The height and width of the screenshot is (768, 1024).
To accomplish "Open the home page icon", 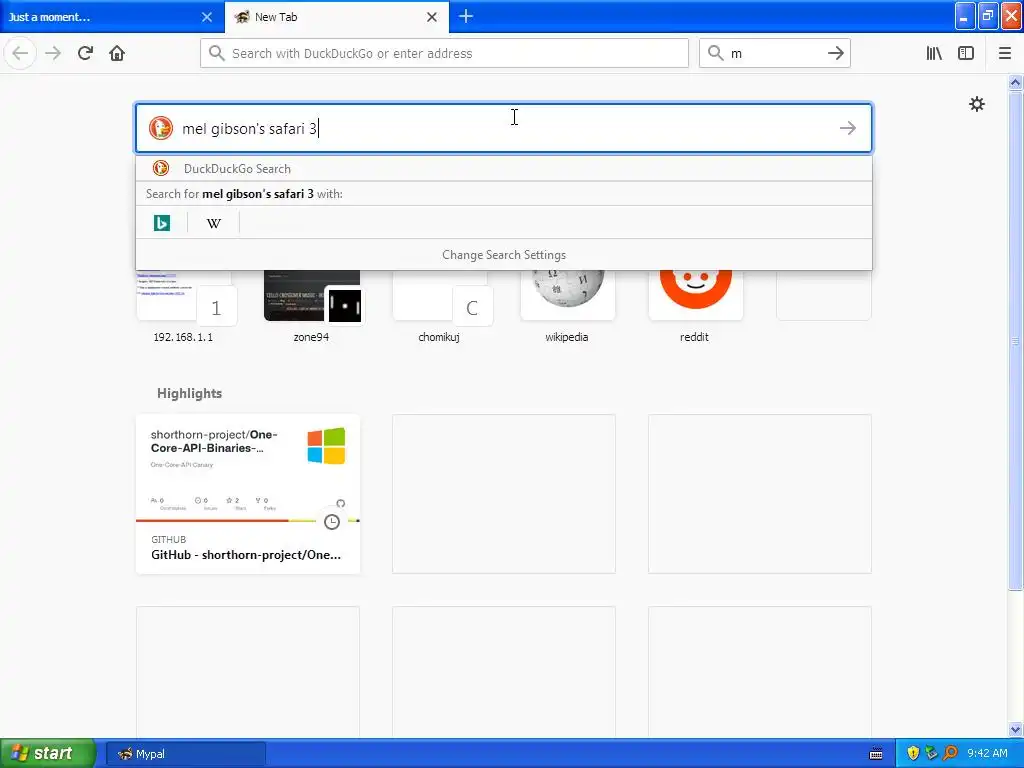I will [x=117, y=53].
